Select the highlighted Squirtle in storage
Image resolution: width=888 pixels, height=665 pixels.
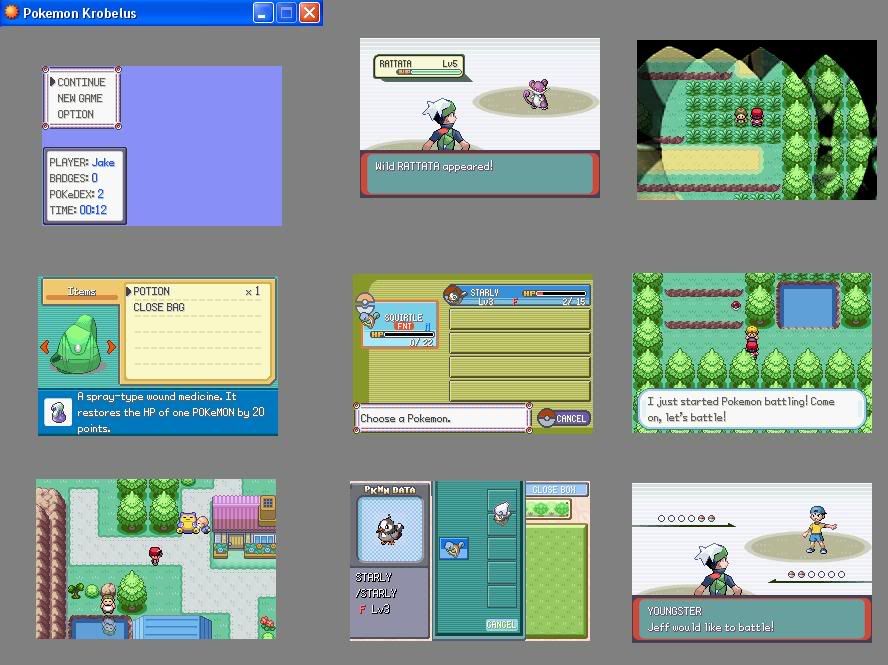pyautogui.click(x=454, y=549)
